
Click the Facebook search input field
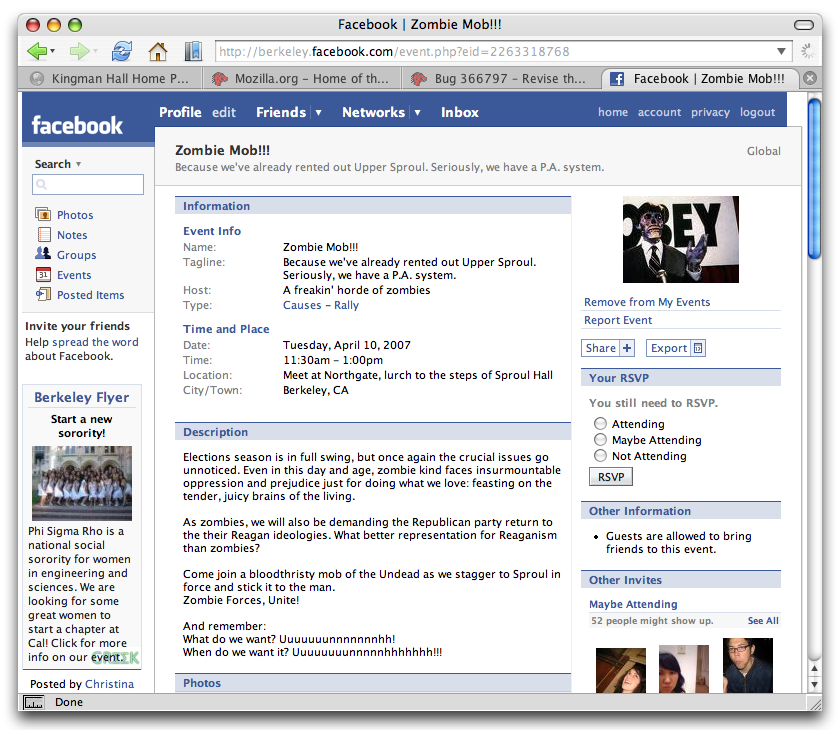point(88,184)
